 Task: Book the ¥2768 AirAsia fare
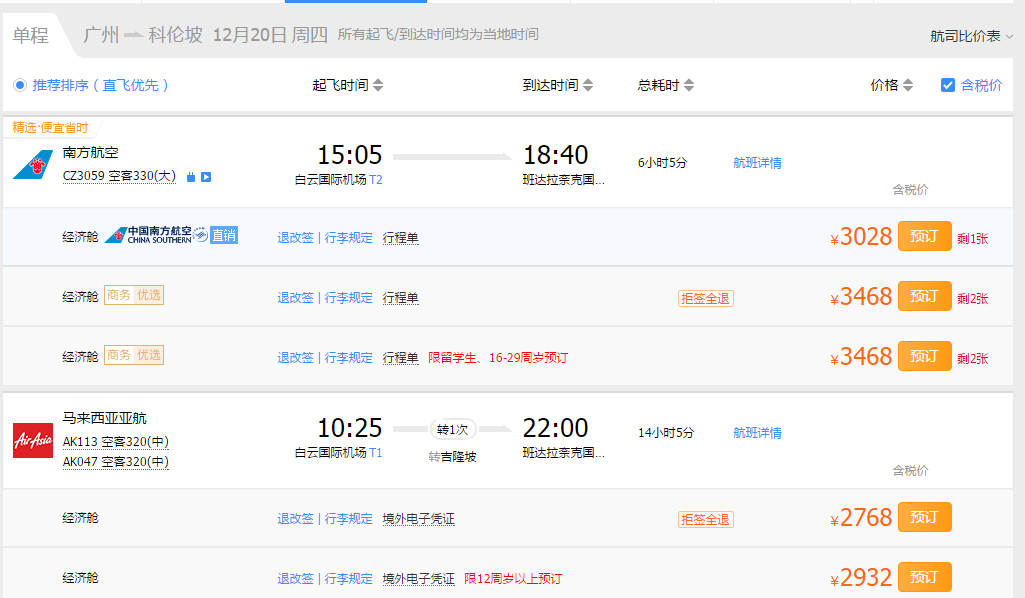click(924, 517)
